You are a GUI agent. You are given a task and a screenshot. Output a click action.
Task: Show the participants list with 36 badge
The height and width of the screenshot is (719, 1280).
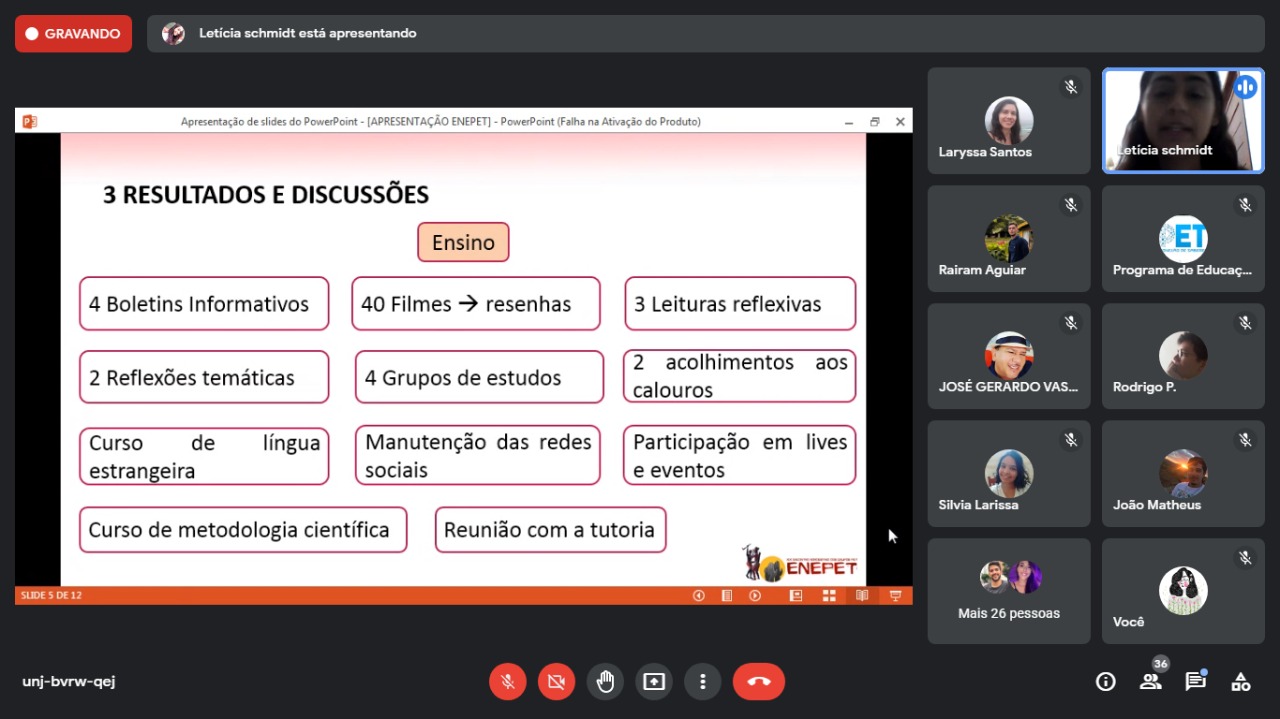(1150, 682)
